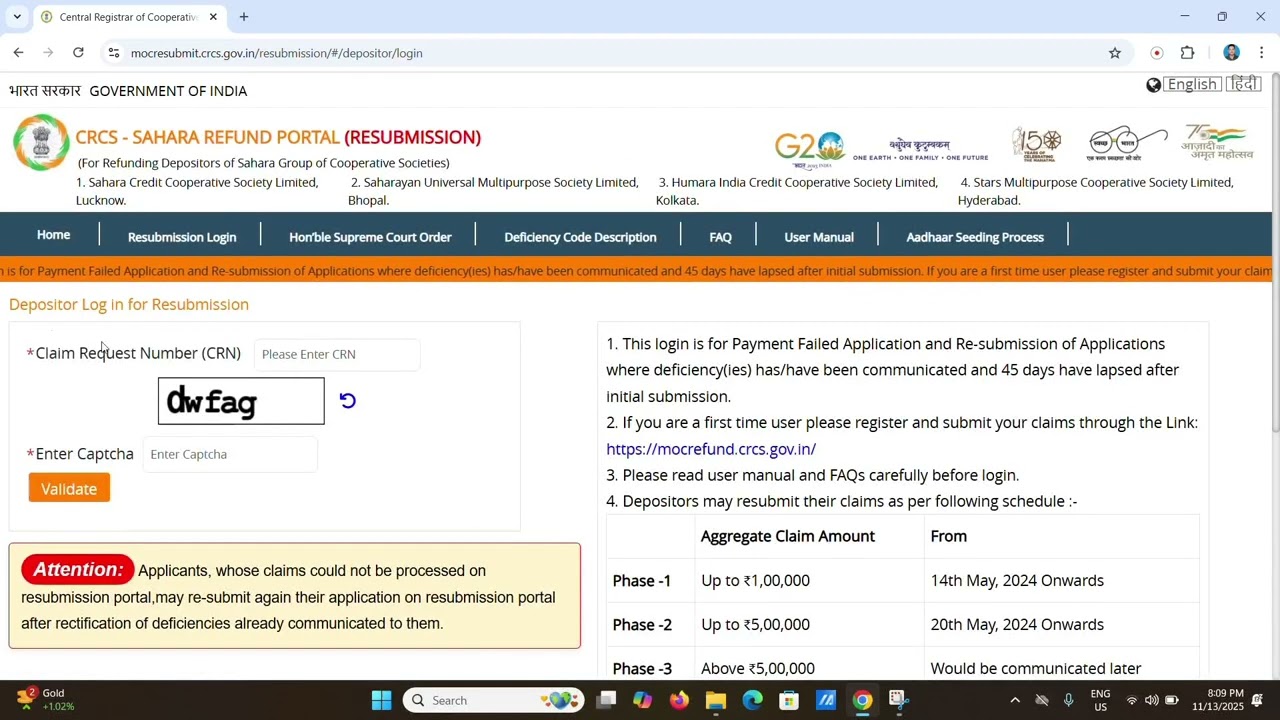Click the browser address bar URL
The height and width of the screenshot is (720, 1280).
tap(277, 53)
